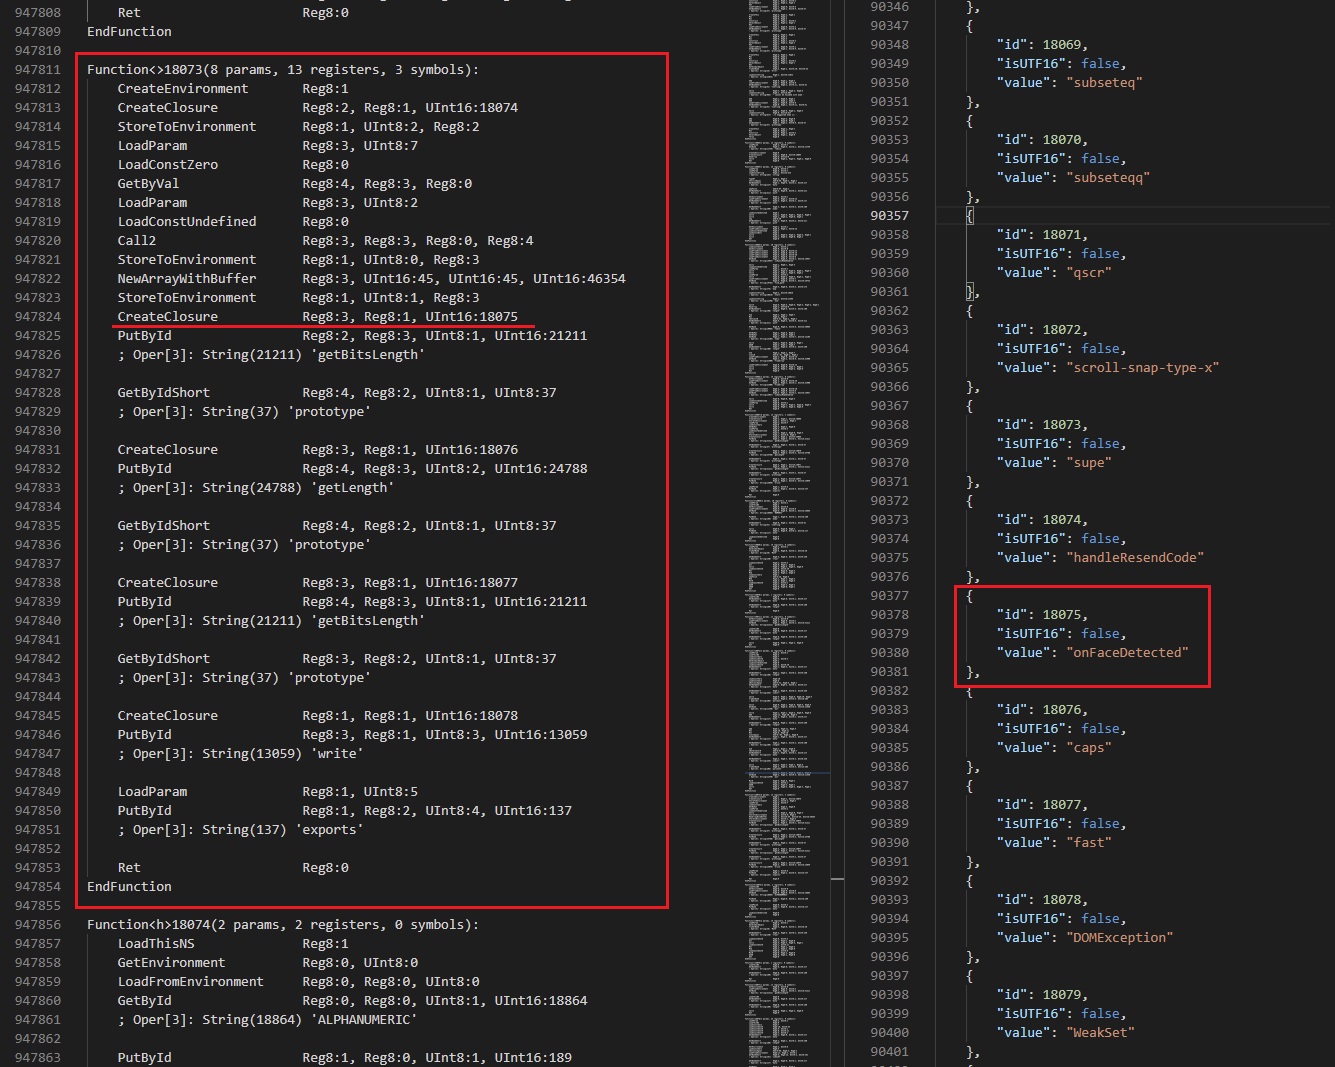
Task: Click the "id": 18075 entry
Action: pyautogui.click(x=1042, y=615)
